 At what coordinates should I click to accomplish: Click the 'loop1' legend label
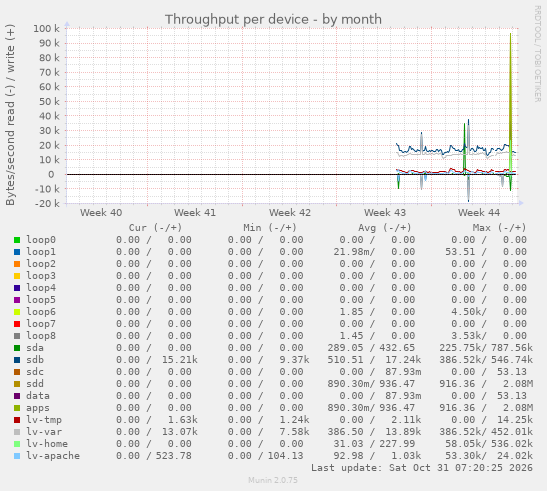pos(41,252)
